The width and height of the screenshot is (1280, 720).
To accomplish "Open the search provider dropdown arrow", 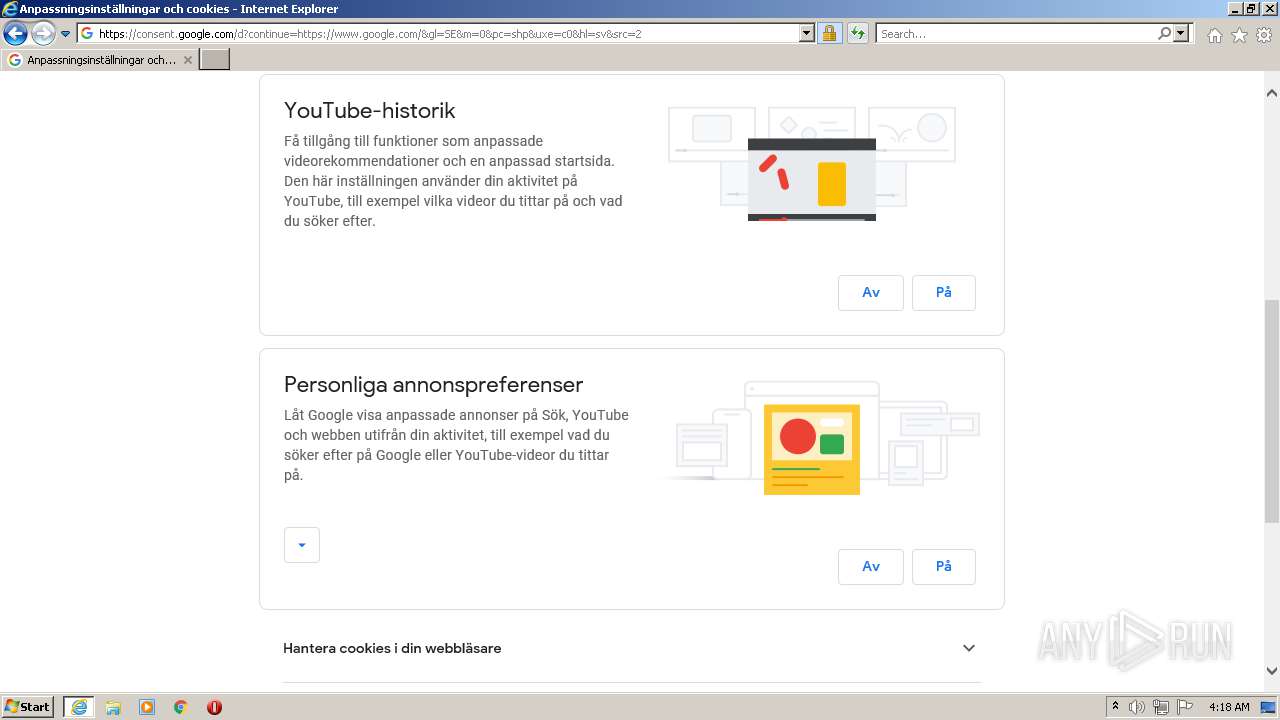I will [x=1182, y=33].
